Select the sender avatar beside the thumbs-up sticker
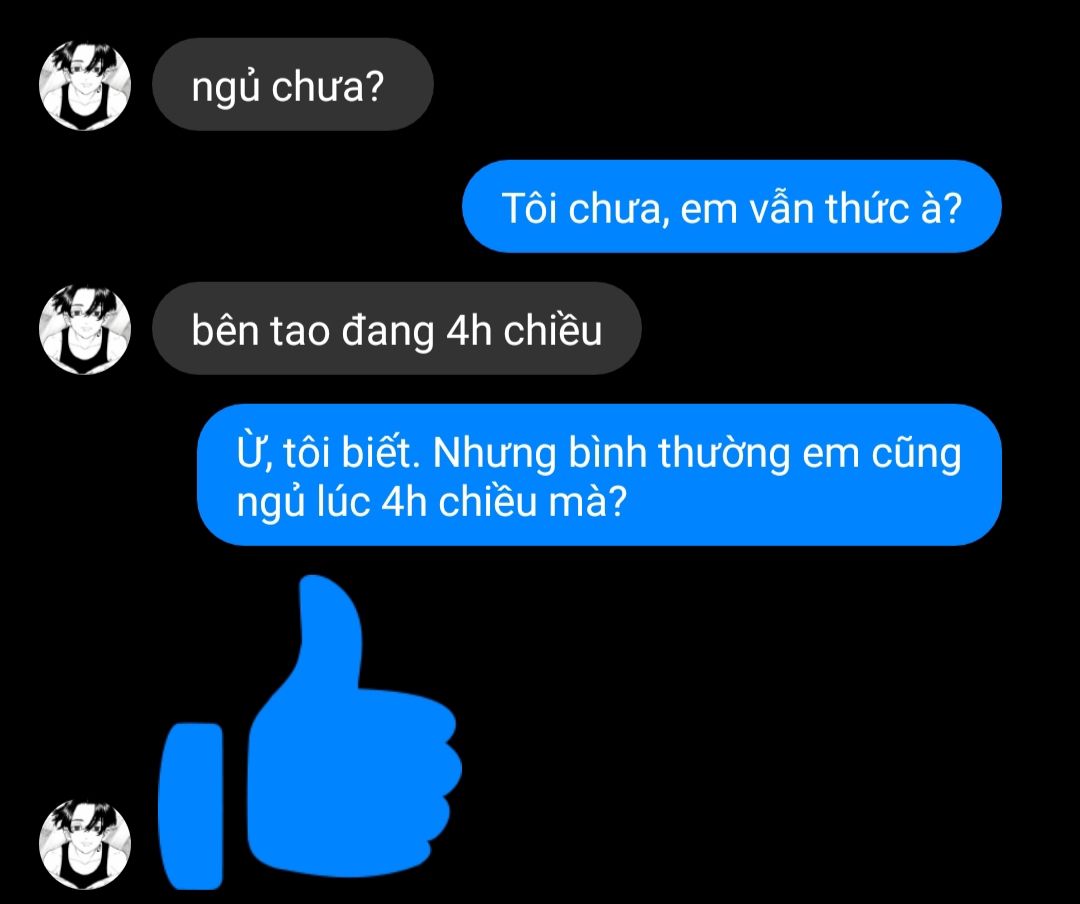Viewport: 1080px width, 904px height. 85,845
